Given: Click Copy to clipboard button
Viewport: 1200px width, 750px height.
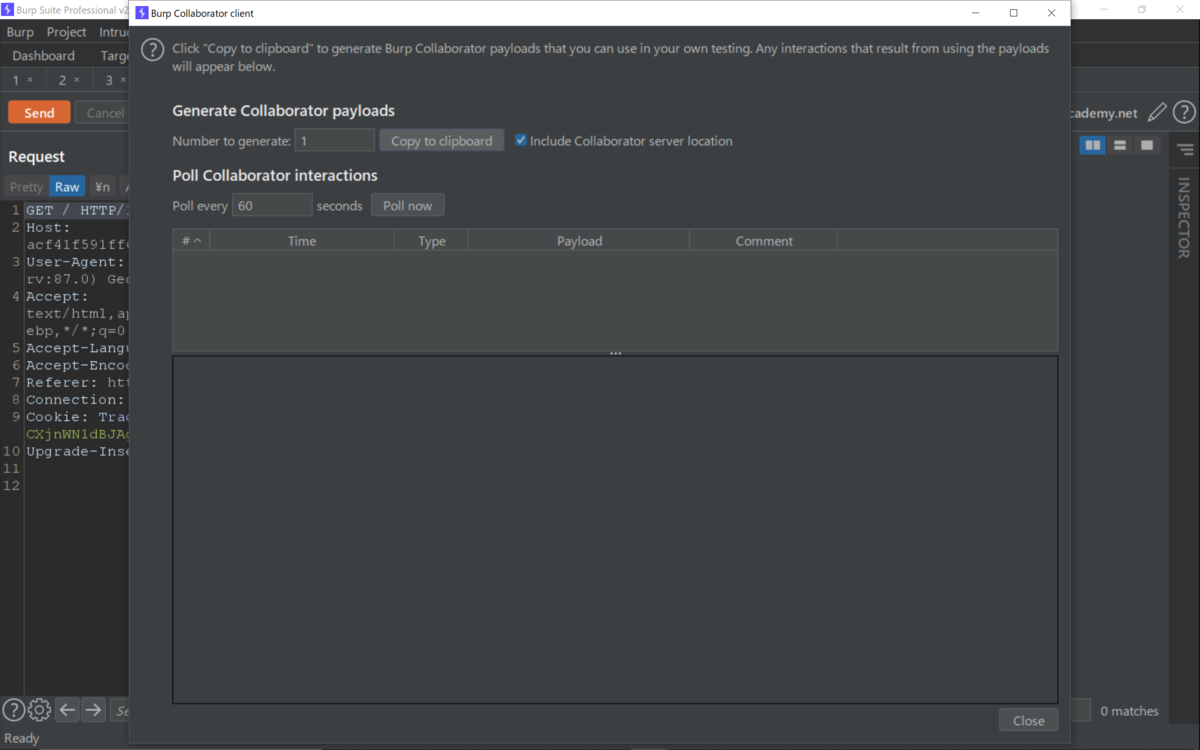Looking at the screenshot, I should (x=442, y=141).
